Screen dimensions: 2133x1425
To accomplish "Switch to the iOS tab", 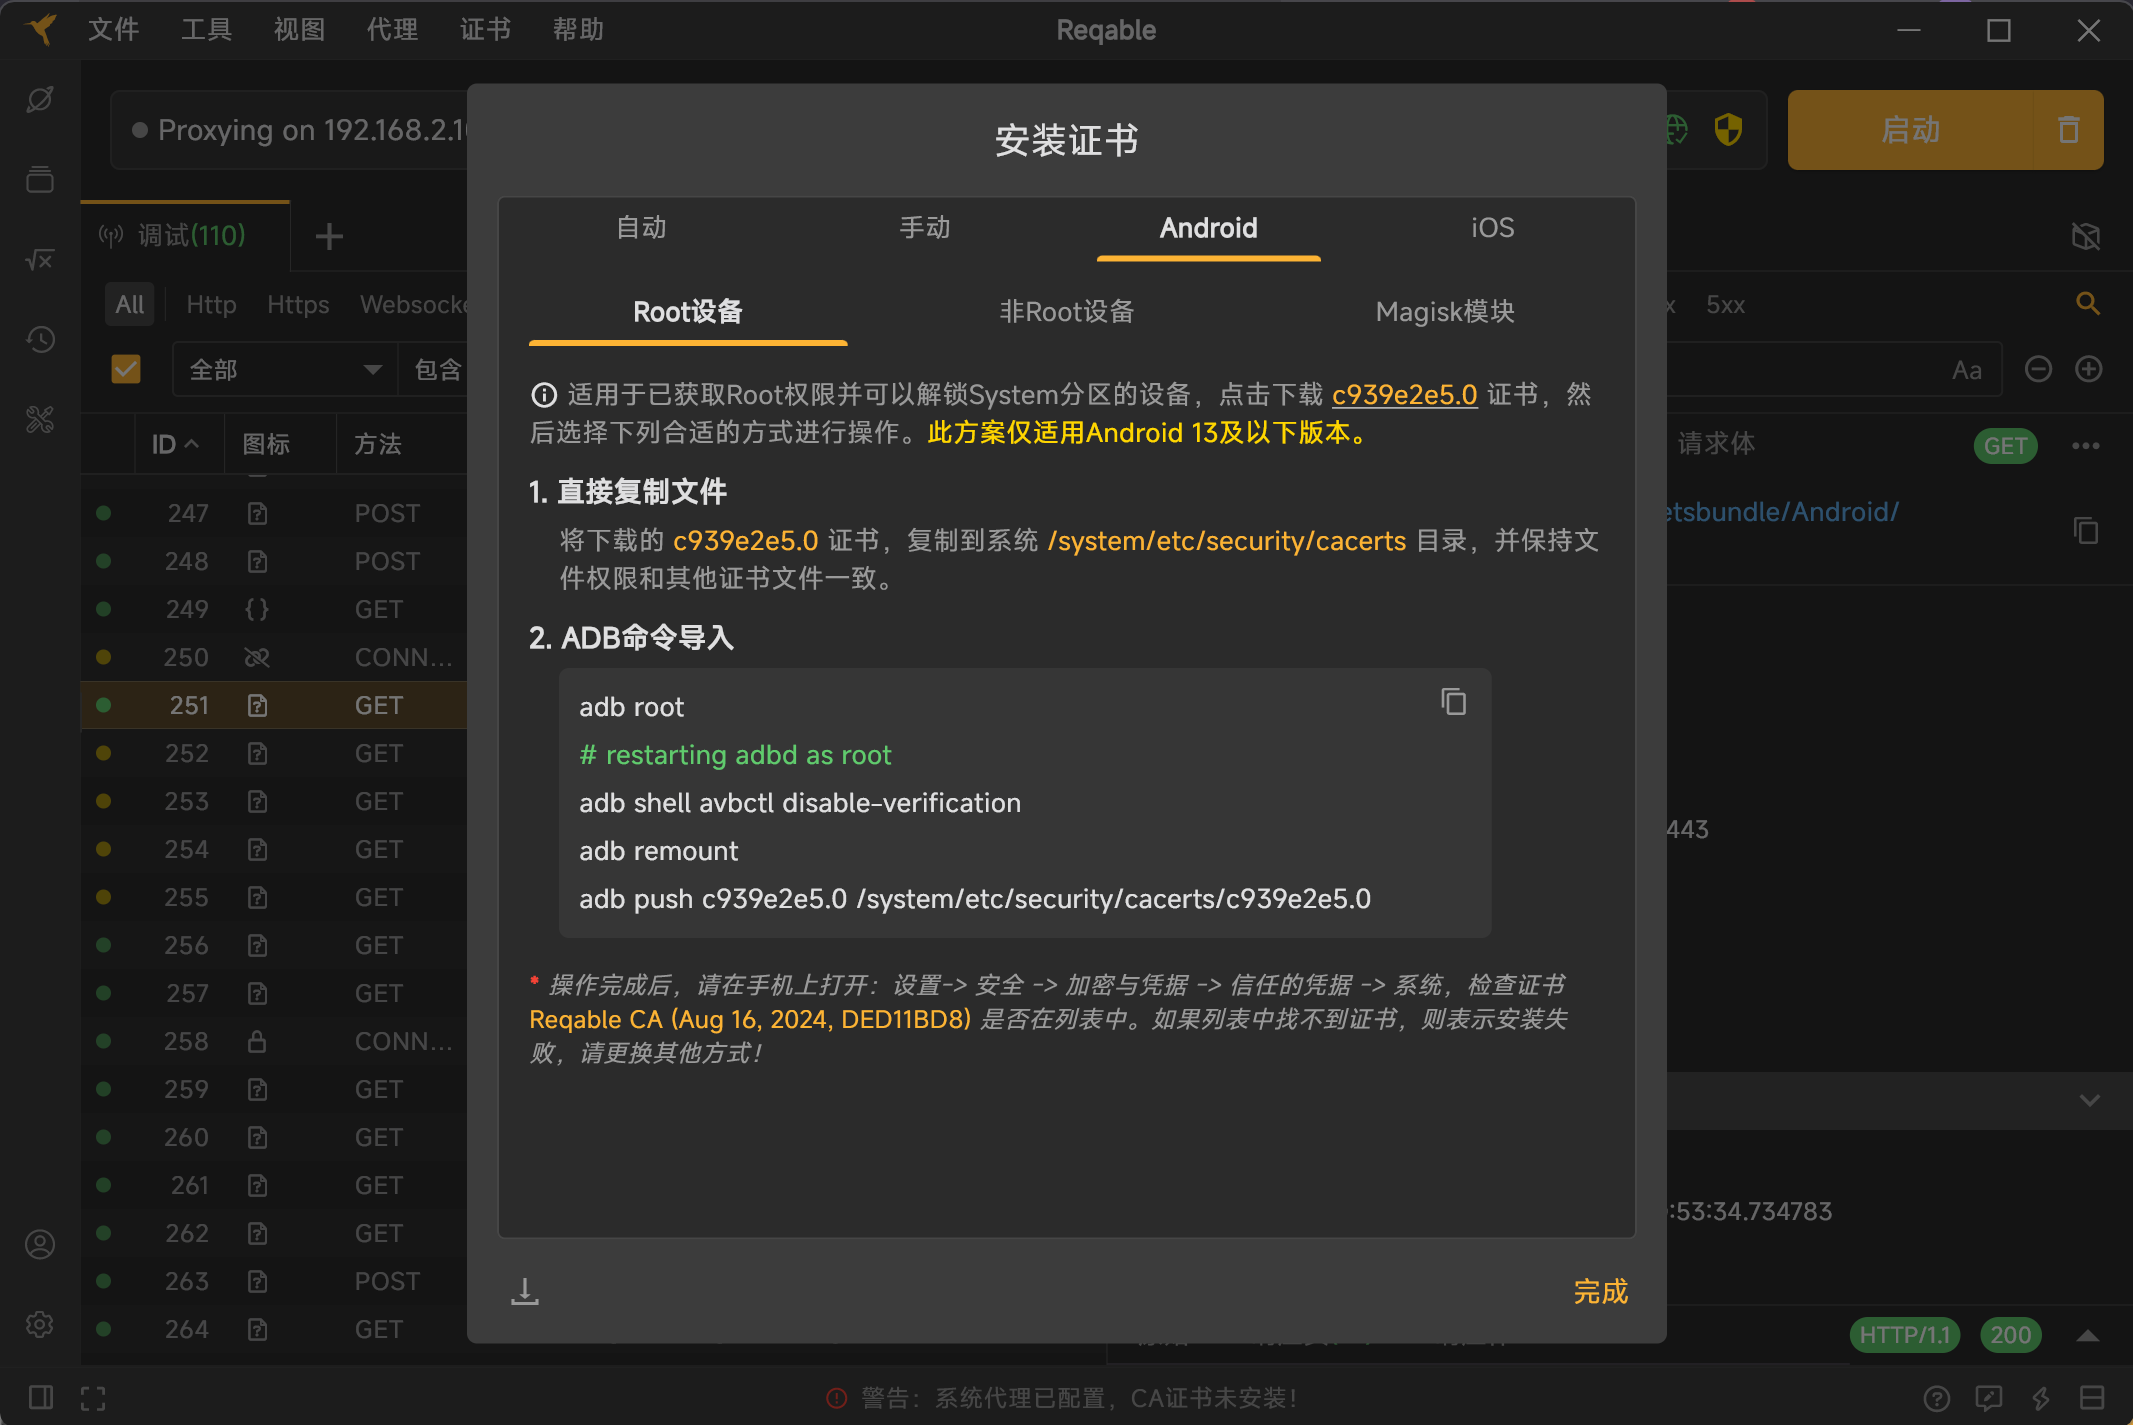I will (1491, 228).
